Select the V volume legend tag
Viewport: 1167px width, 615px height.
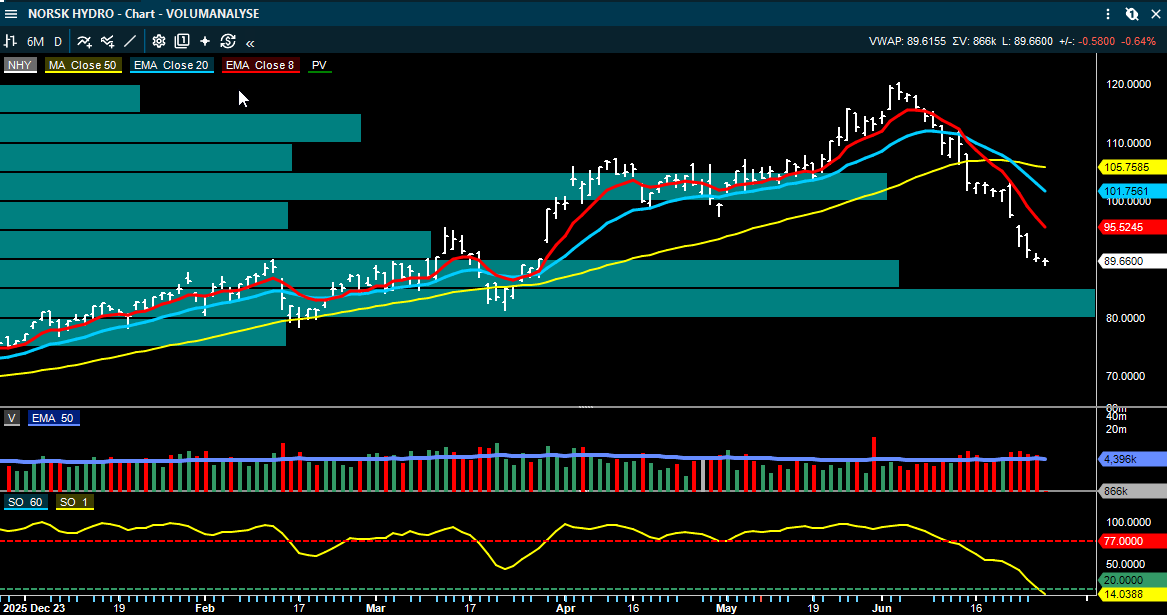click(x=11, y=418)
